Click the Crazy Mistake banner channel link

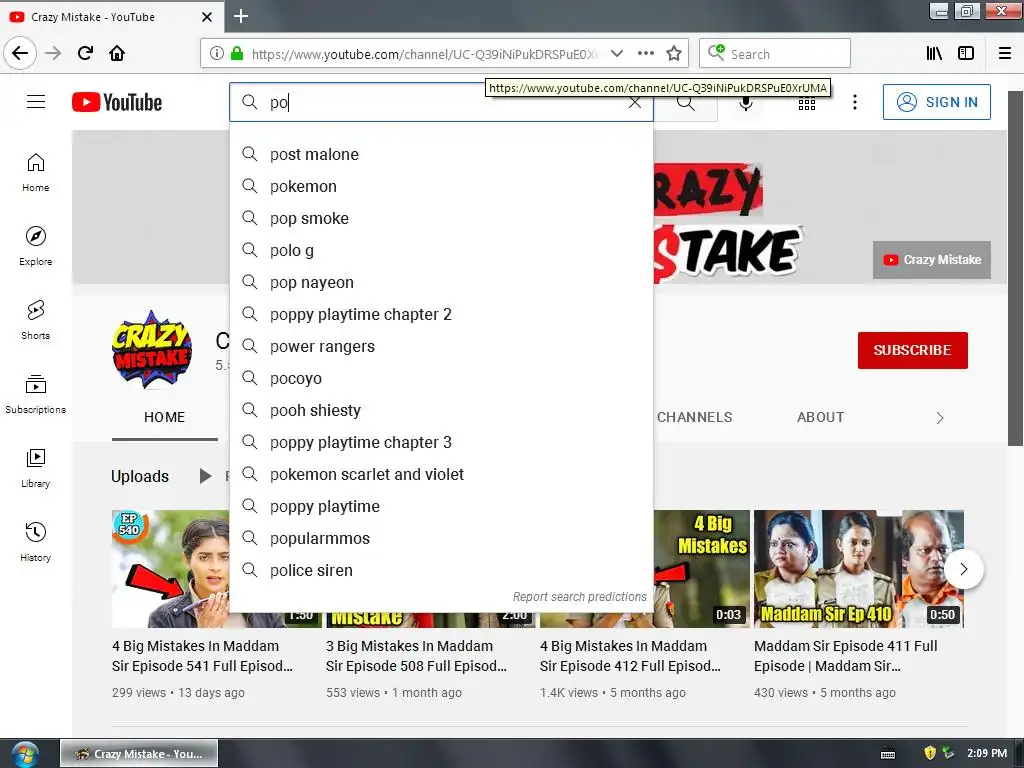tap(932, 260)
